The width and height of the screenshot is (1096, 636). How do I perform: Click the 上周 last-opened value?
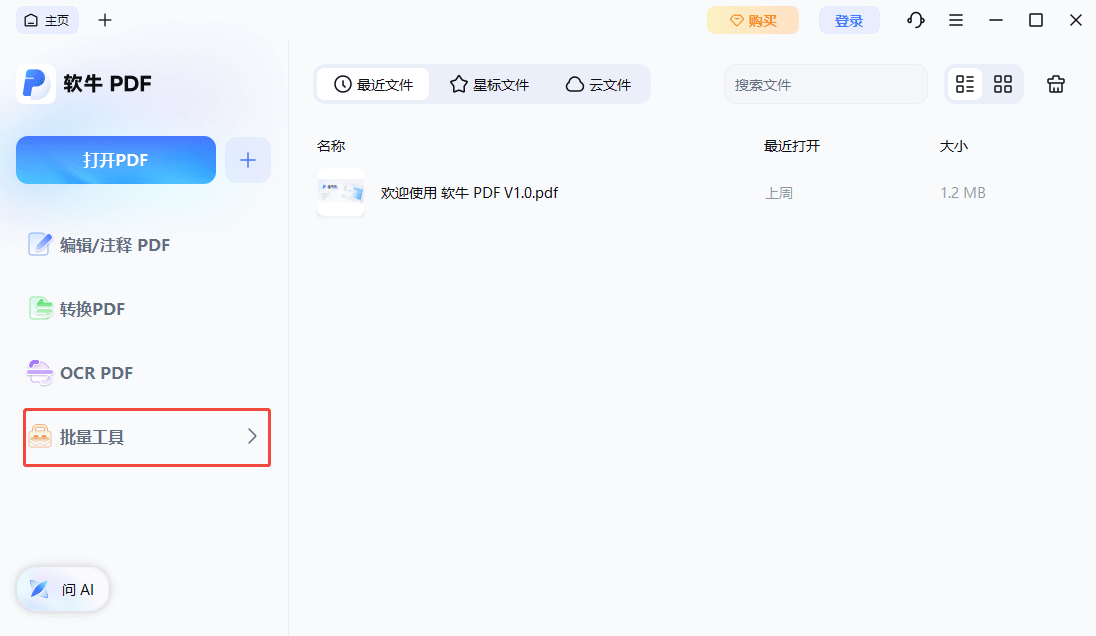(779, 193)
